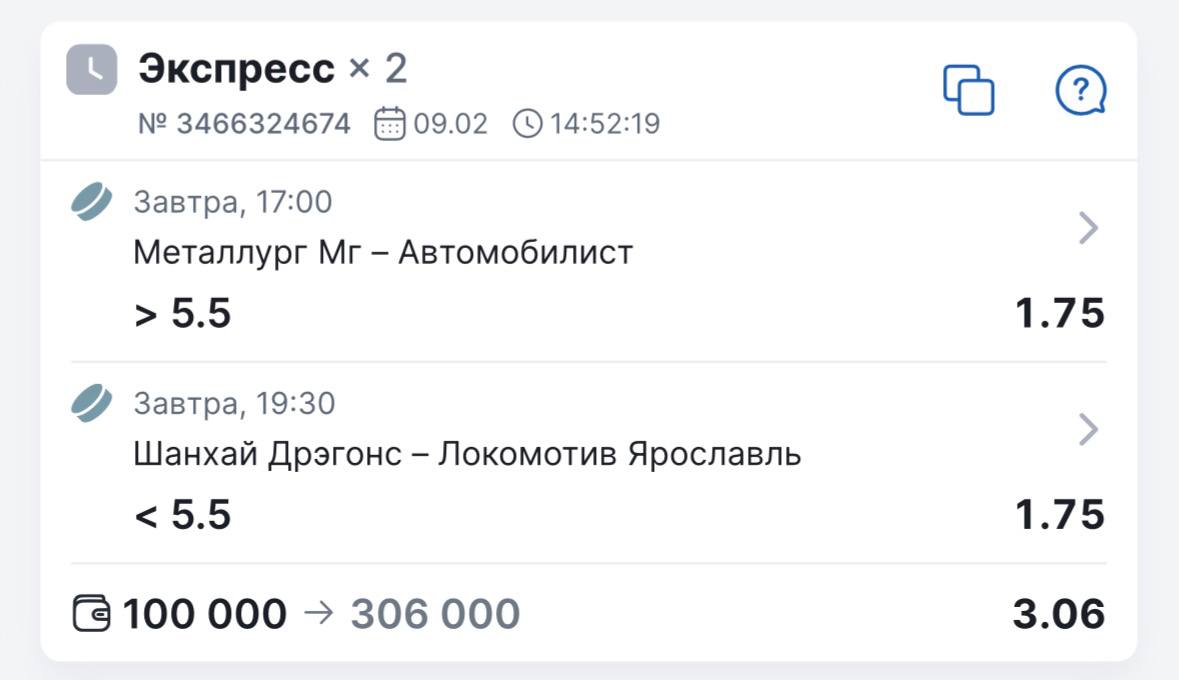Click the potential payout 306 000

[x=435, y=614]
